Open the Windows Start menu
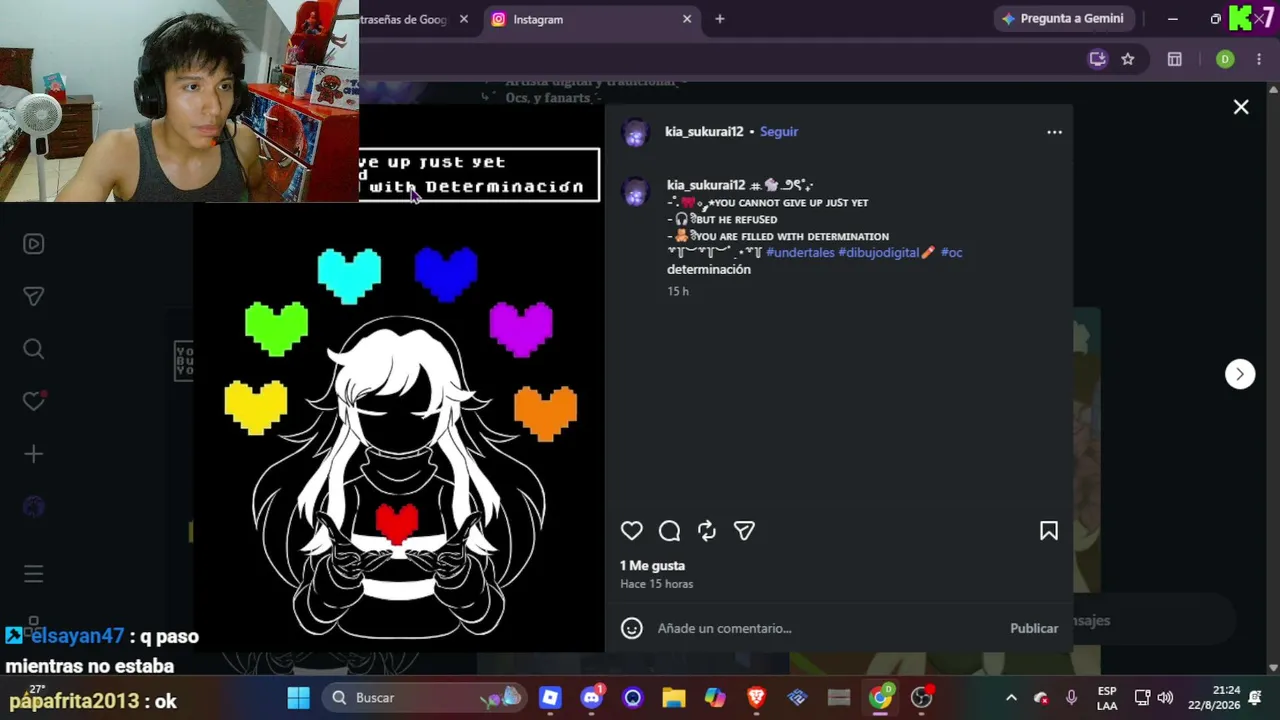1280x720 pixels. (299, 698)
